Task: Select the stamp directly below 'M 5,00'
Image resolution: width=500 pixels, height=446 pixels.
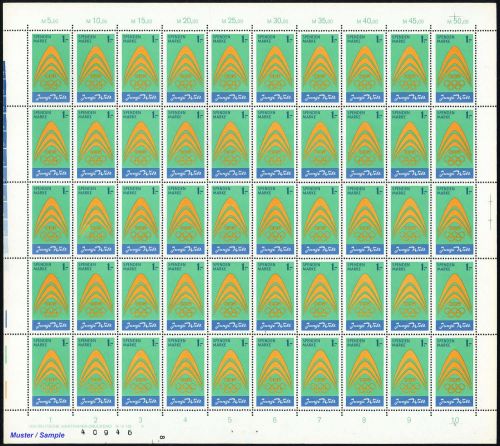Action: 51,68
